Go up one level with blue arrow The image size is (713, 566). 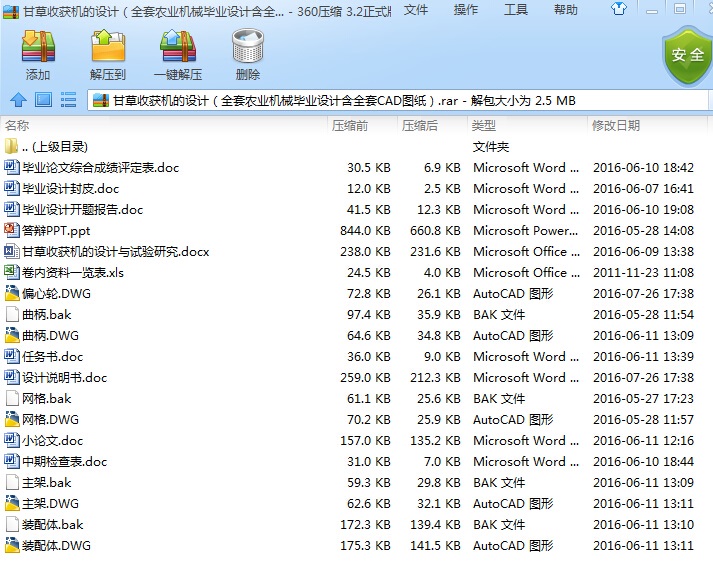point(18,100)
